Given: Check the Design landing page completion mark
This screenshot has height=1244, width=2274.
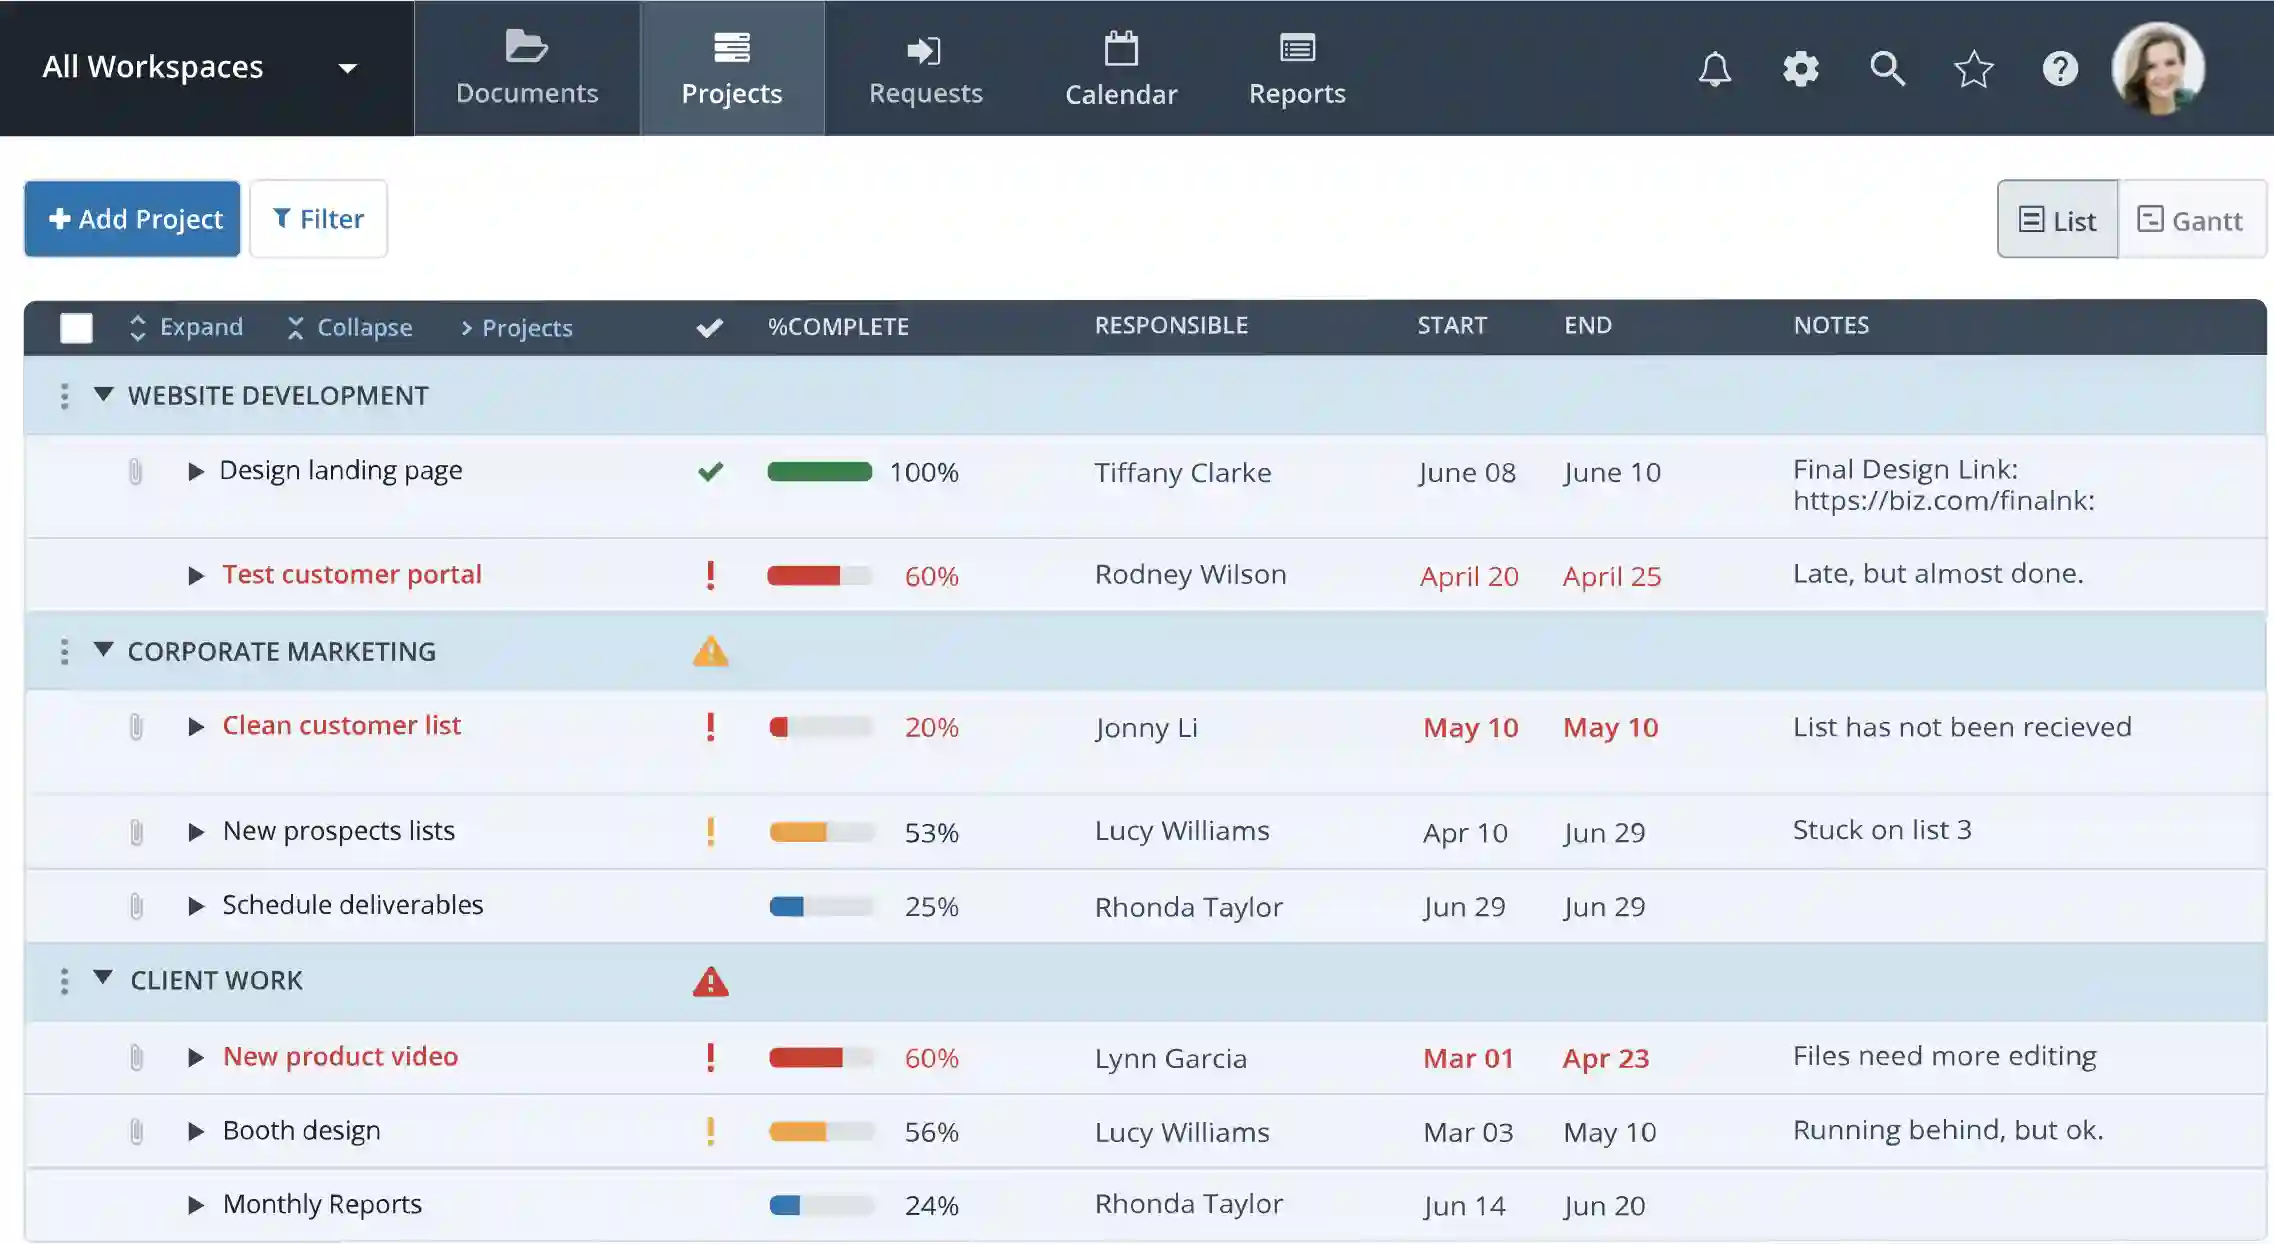Looking at the screenshot, I should 709,470.
